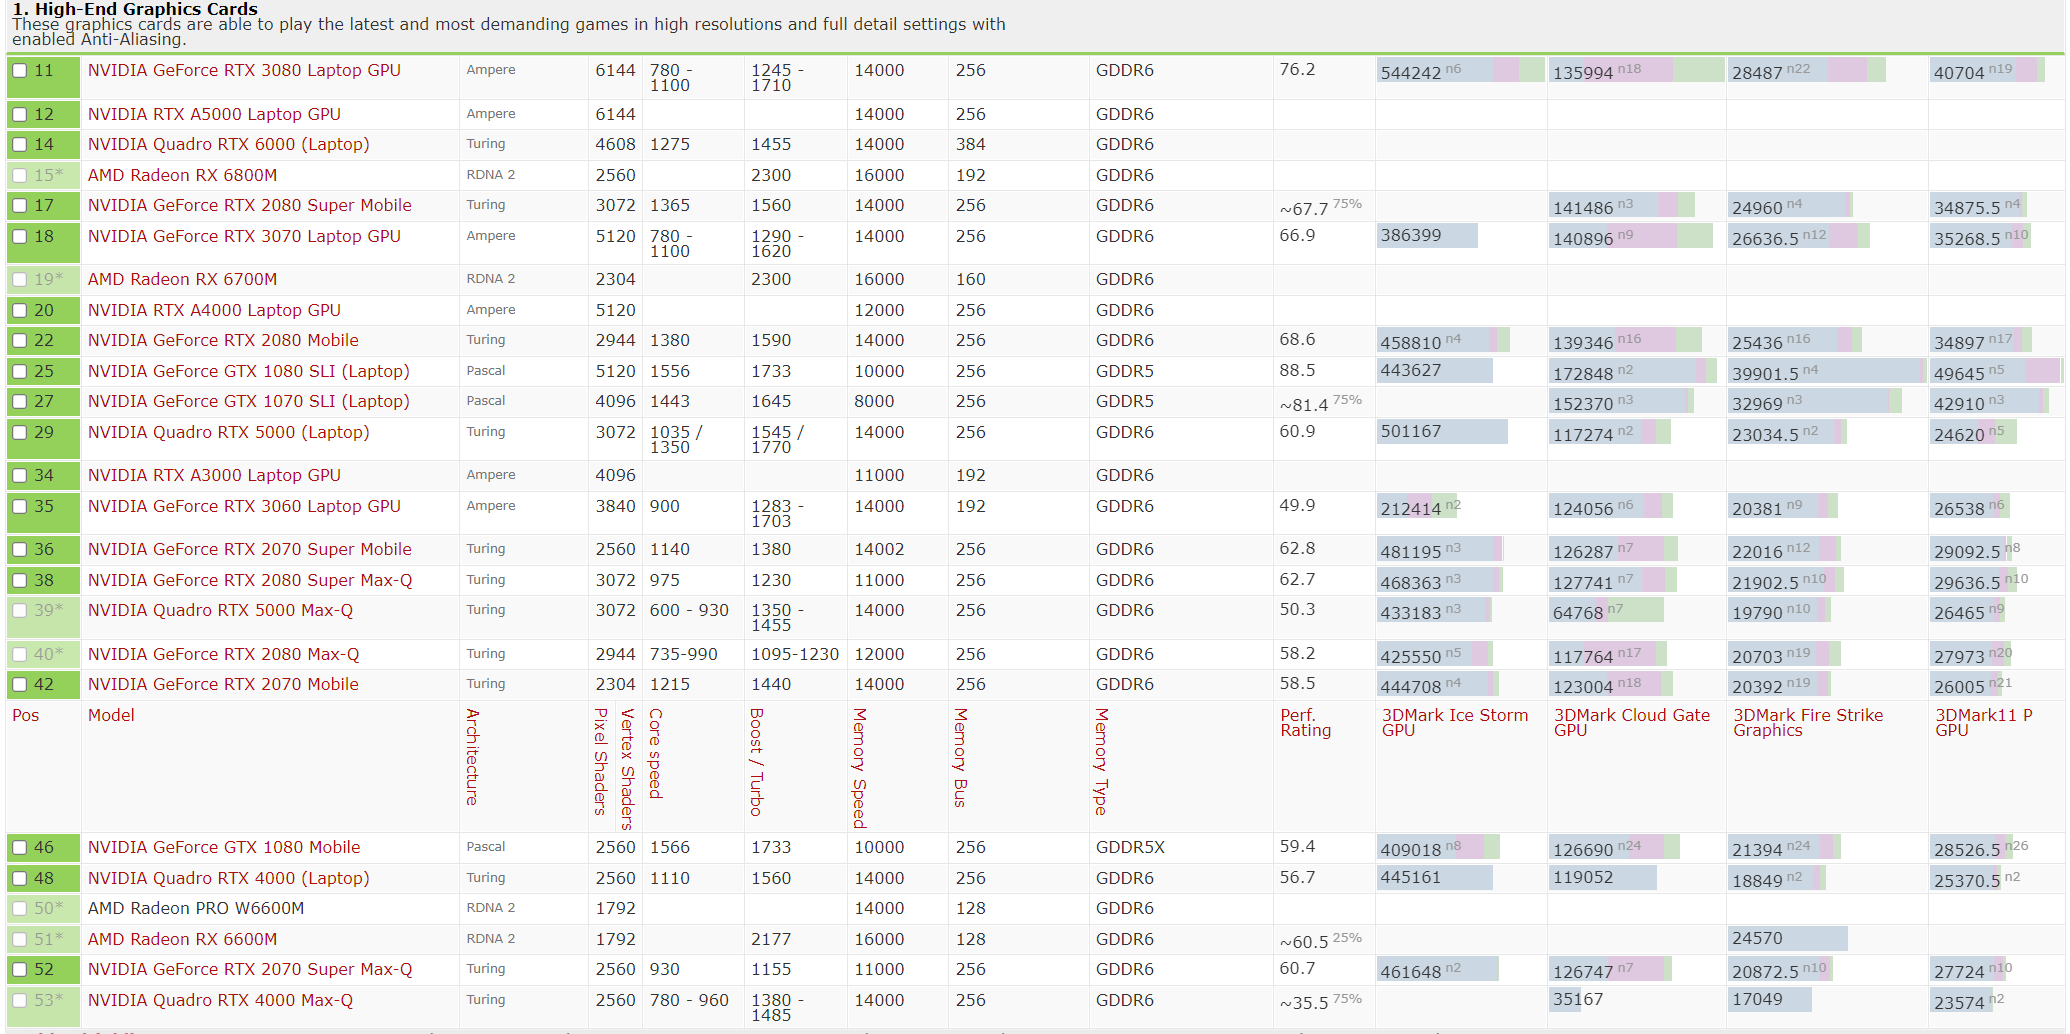This screenshot has height=1034, width=2070.
Task: Sort by Pixel Shaders header
Action: pos(601,762)
